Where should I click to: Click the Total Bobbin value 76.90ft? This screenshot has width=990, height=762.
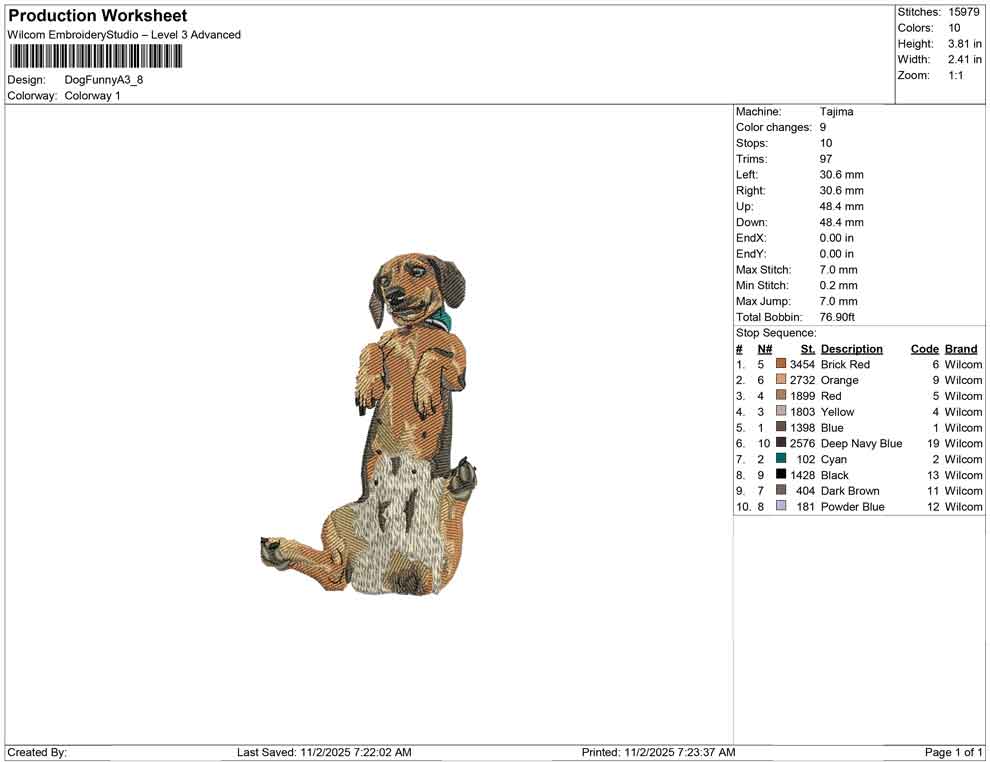point(837,317)
